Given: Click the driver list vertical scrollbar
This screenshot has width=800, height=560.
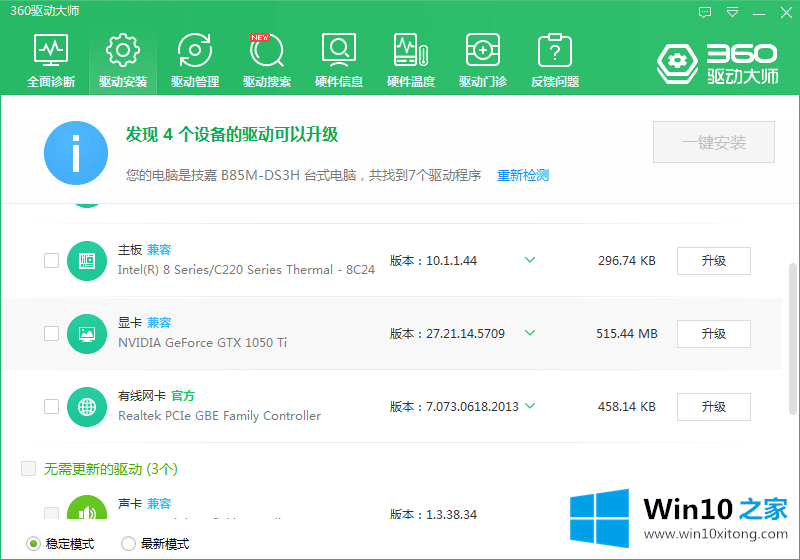Looking at the screenshot, I should [792, 339].
